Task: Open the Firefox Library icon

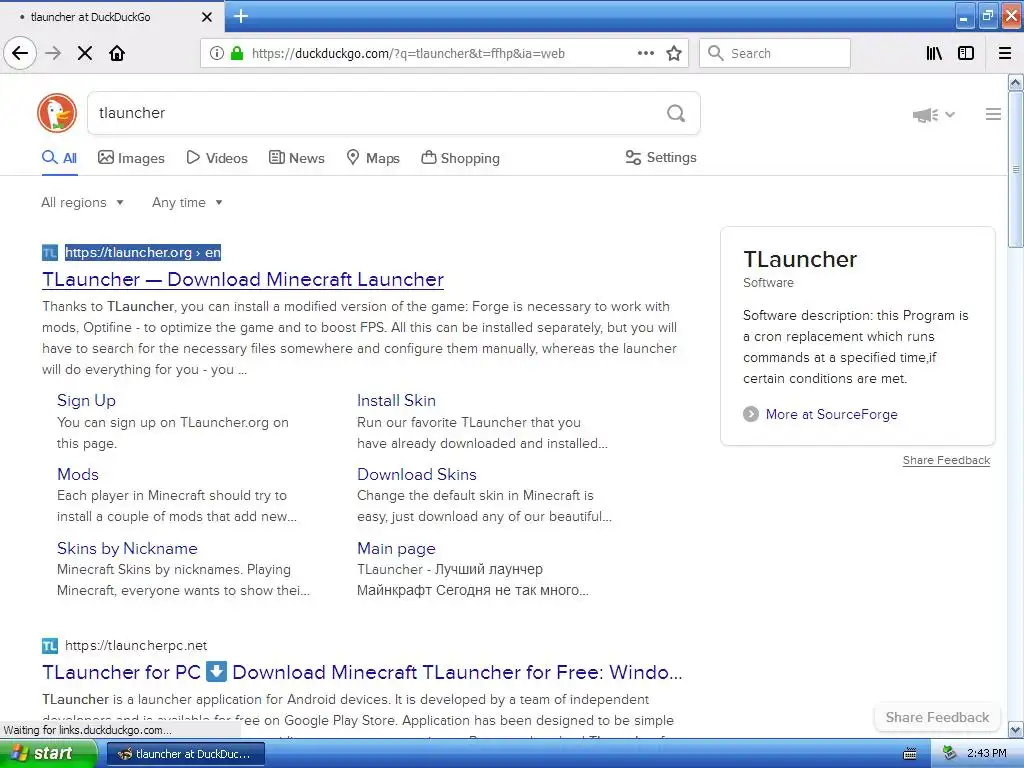Action: (934, 53)
